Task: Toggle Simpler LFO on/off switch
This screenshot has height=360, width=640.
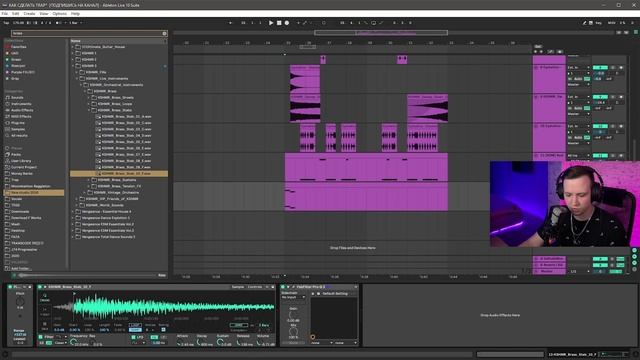Action: 133,337
